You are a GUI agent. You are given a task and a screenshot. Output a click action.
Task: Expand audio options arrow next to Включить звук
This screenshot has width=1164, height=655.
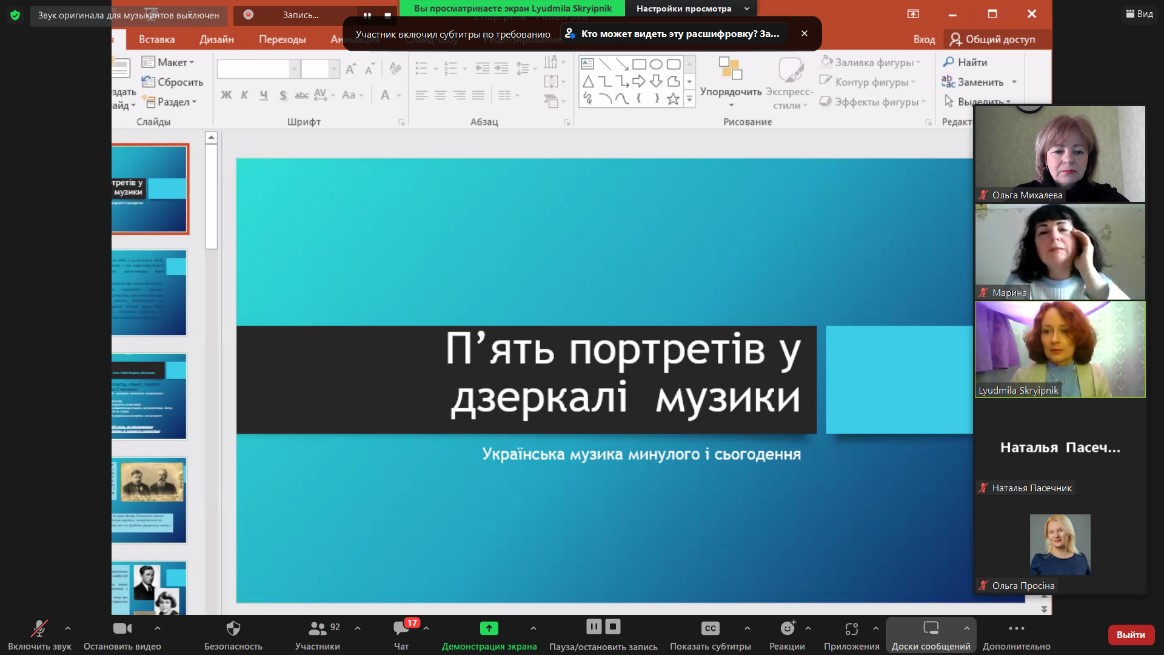68,628
